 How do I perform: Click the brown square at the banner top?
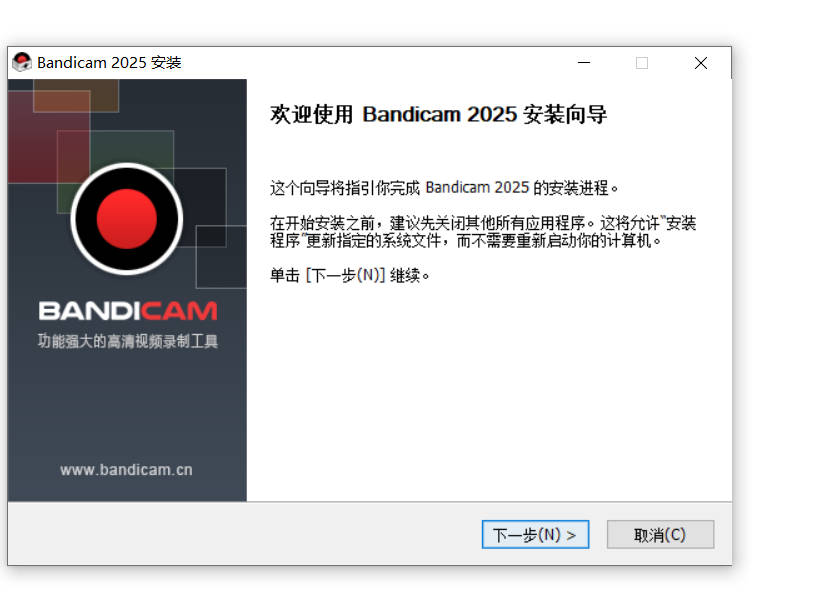(x=76, y=94)
